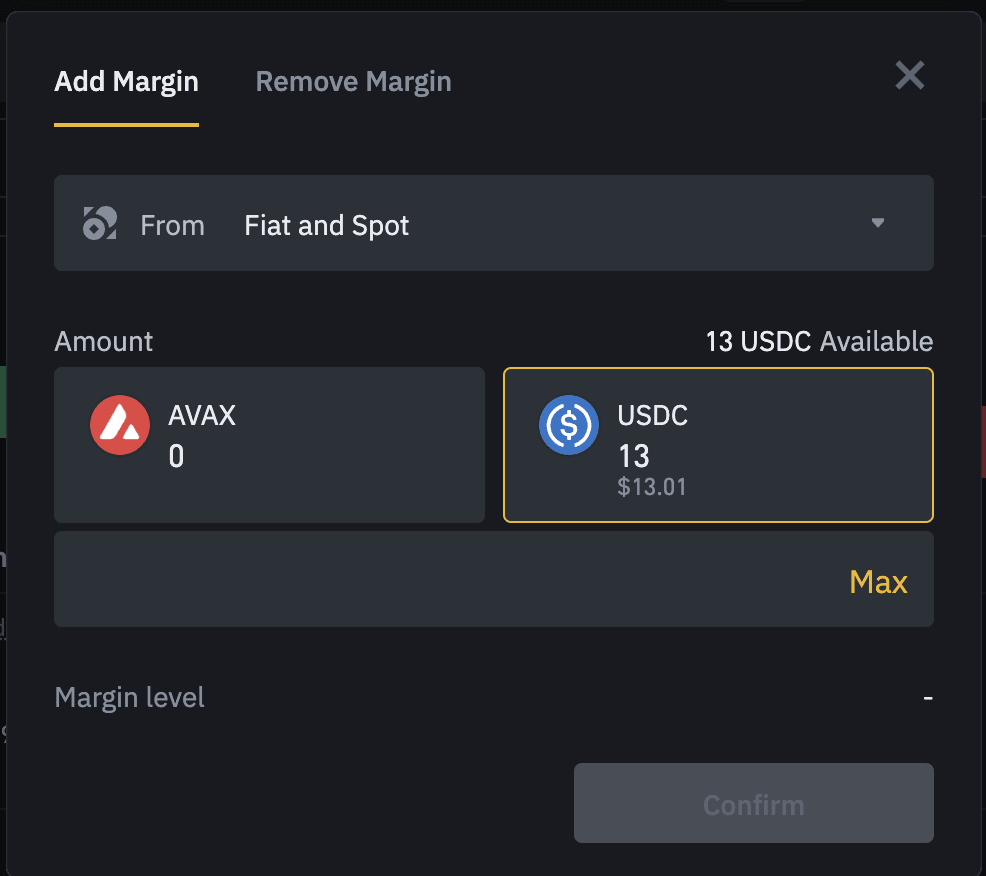Image resolution: width=986 pixels, height=876 pixels.
Task: Click the Margin level label
Action: 129,697
